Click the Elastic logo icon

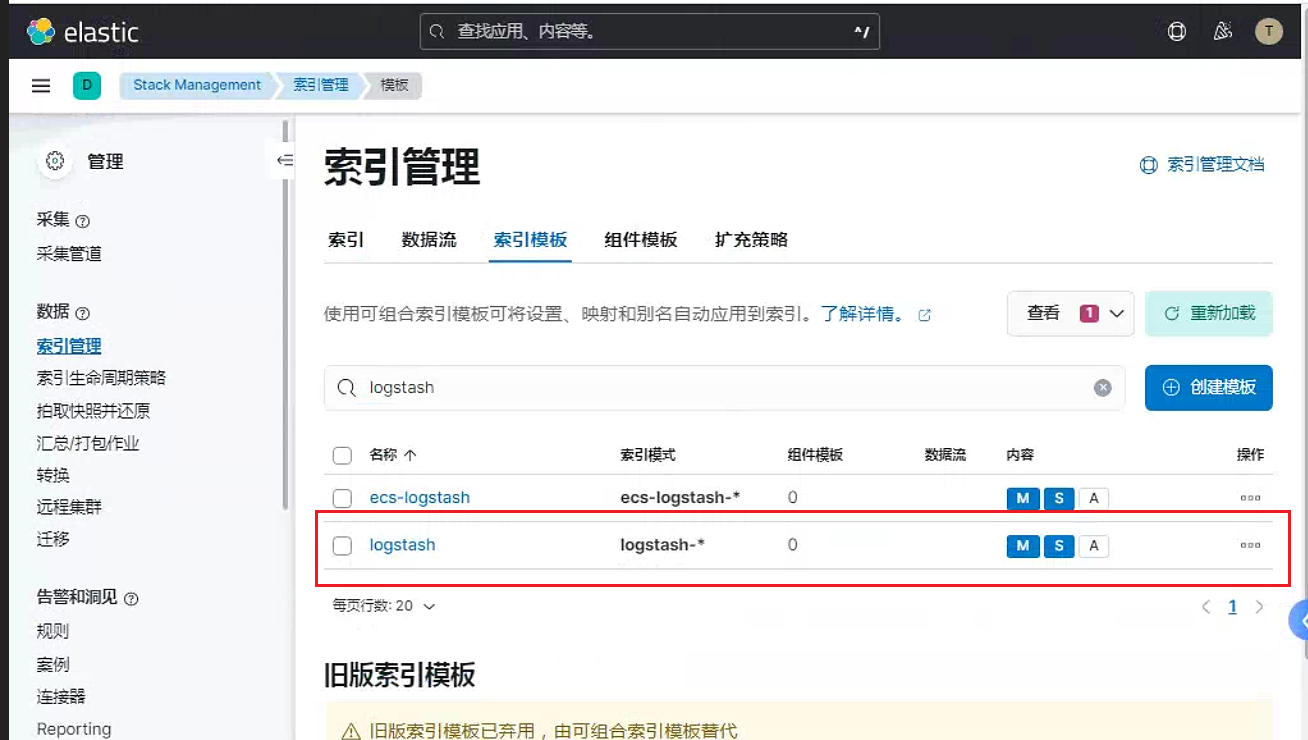pyautogui.click(x=41, y=32)
